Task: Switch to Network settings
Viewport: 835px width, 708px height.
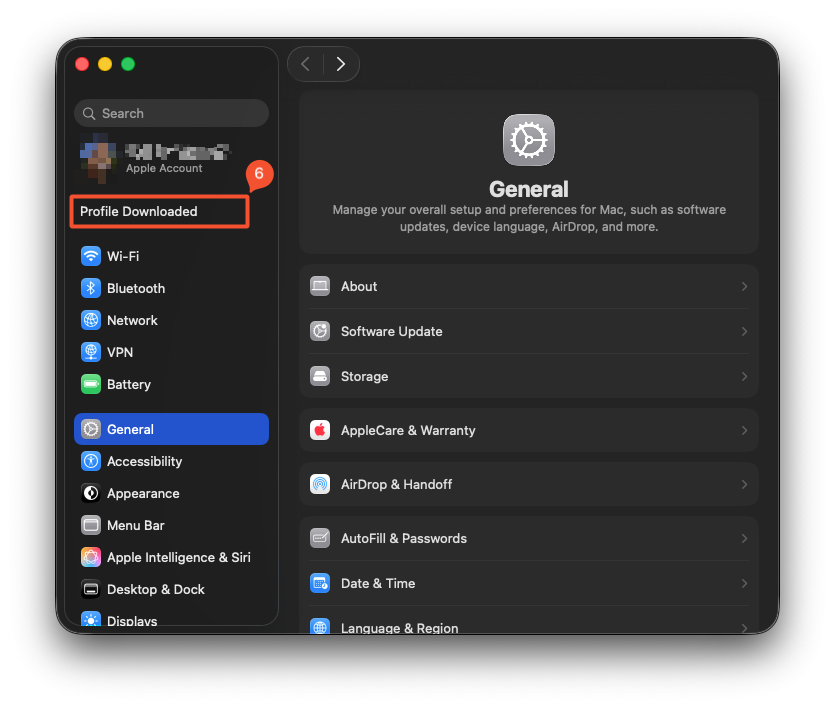Action: tap(171, 320)
